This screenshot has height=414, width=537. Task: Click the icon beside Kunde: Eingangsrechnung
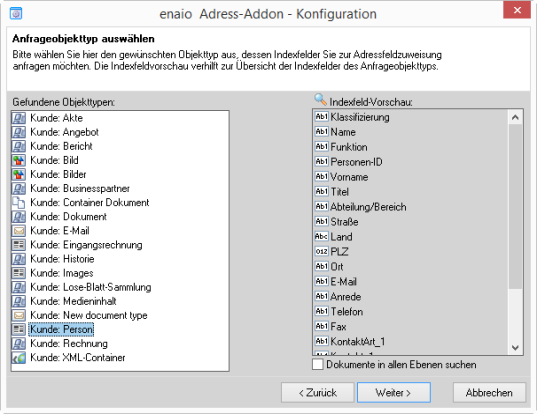tap(19, 245)
